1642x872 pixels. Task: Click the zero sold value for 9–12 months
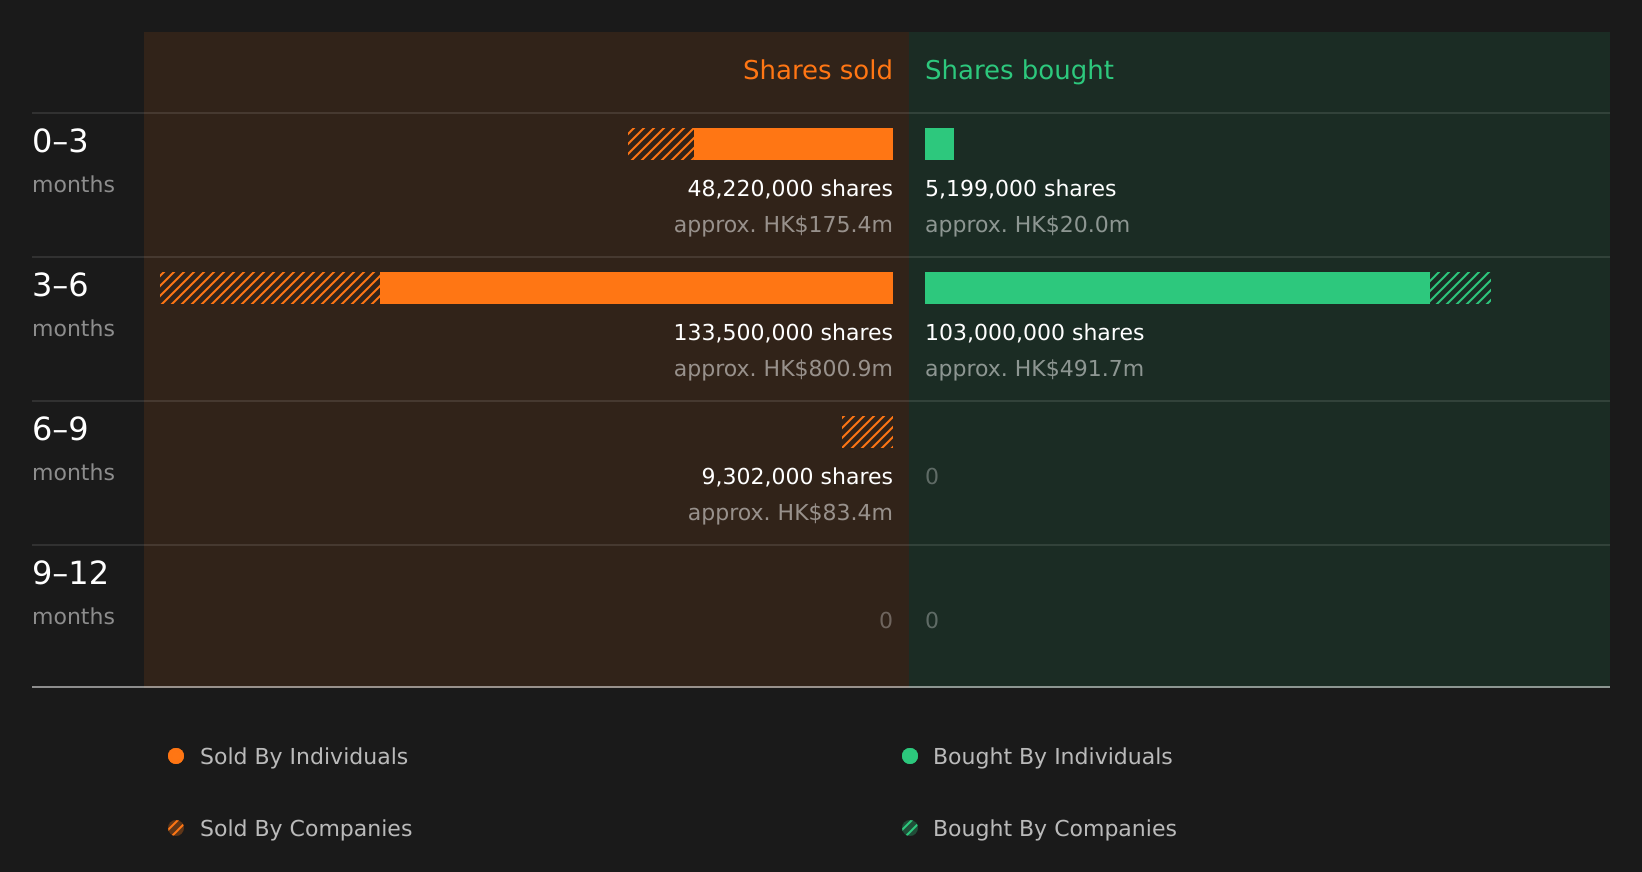886,621
